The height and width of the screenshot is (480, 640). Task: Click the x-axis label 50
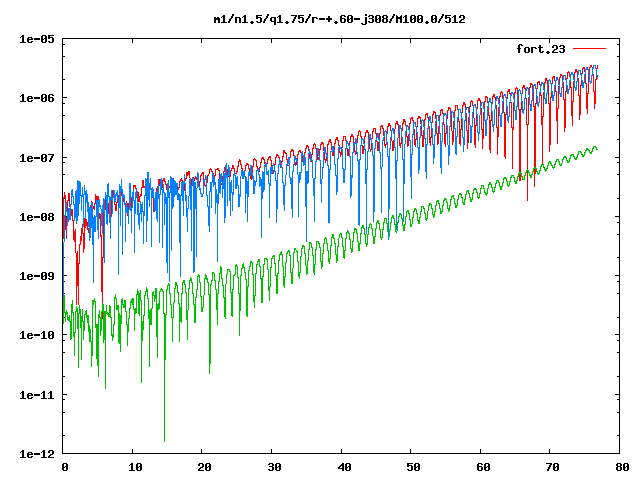413,467
